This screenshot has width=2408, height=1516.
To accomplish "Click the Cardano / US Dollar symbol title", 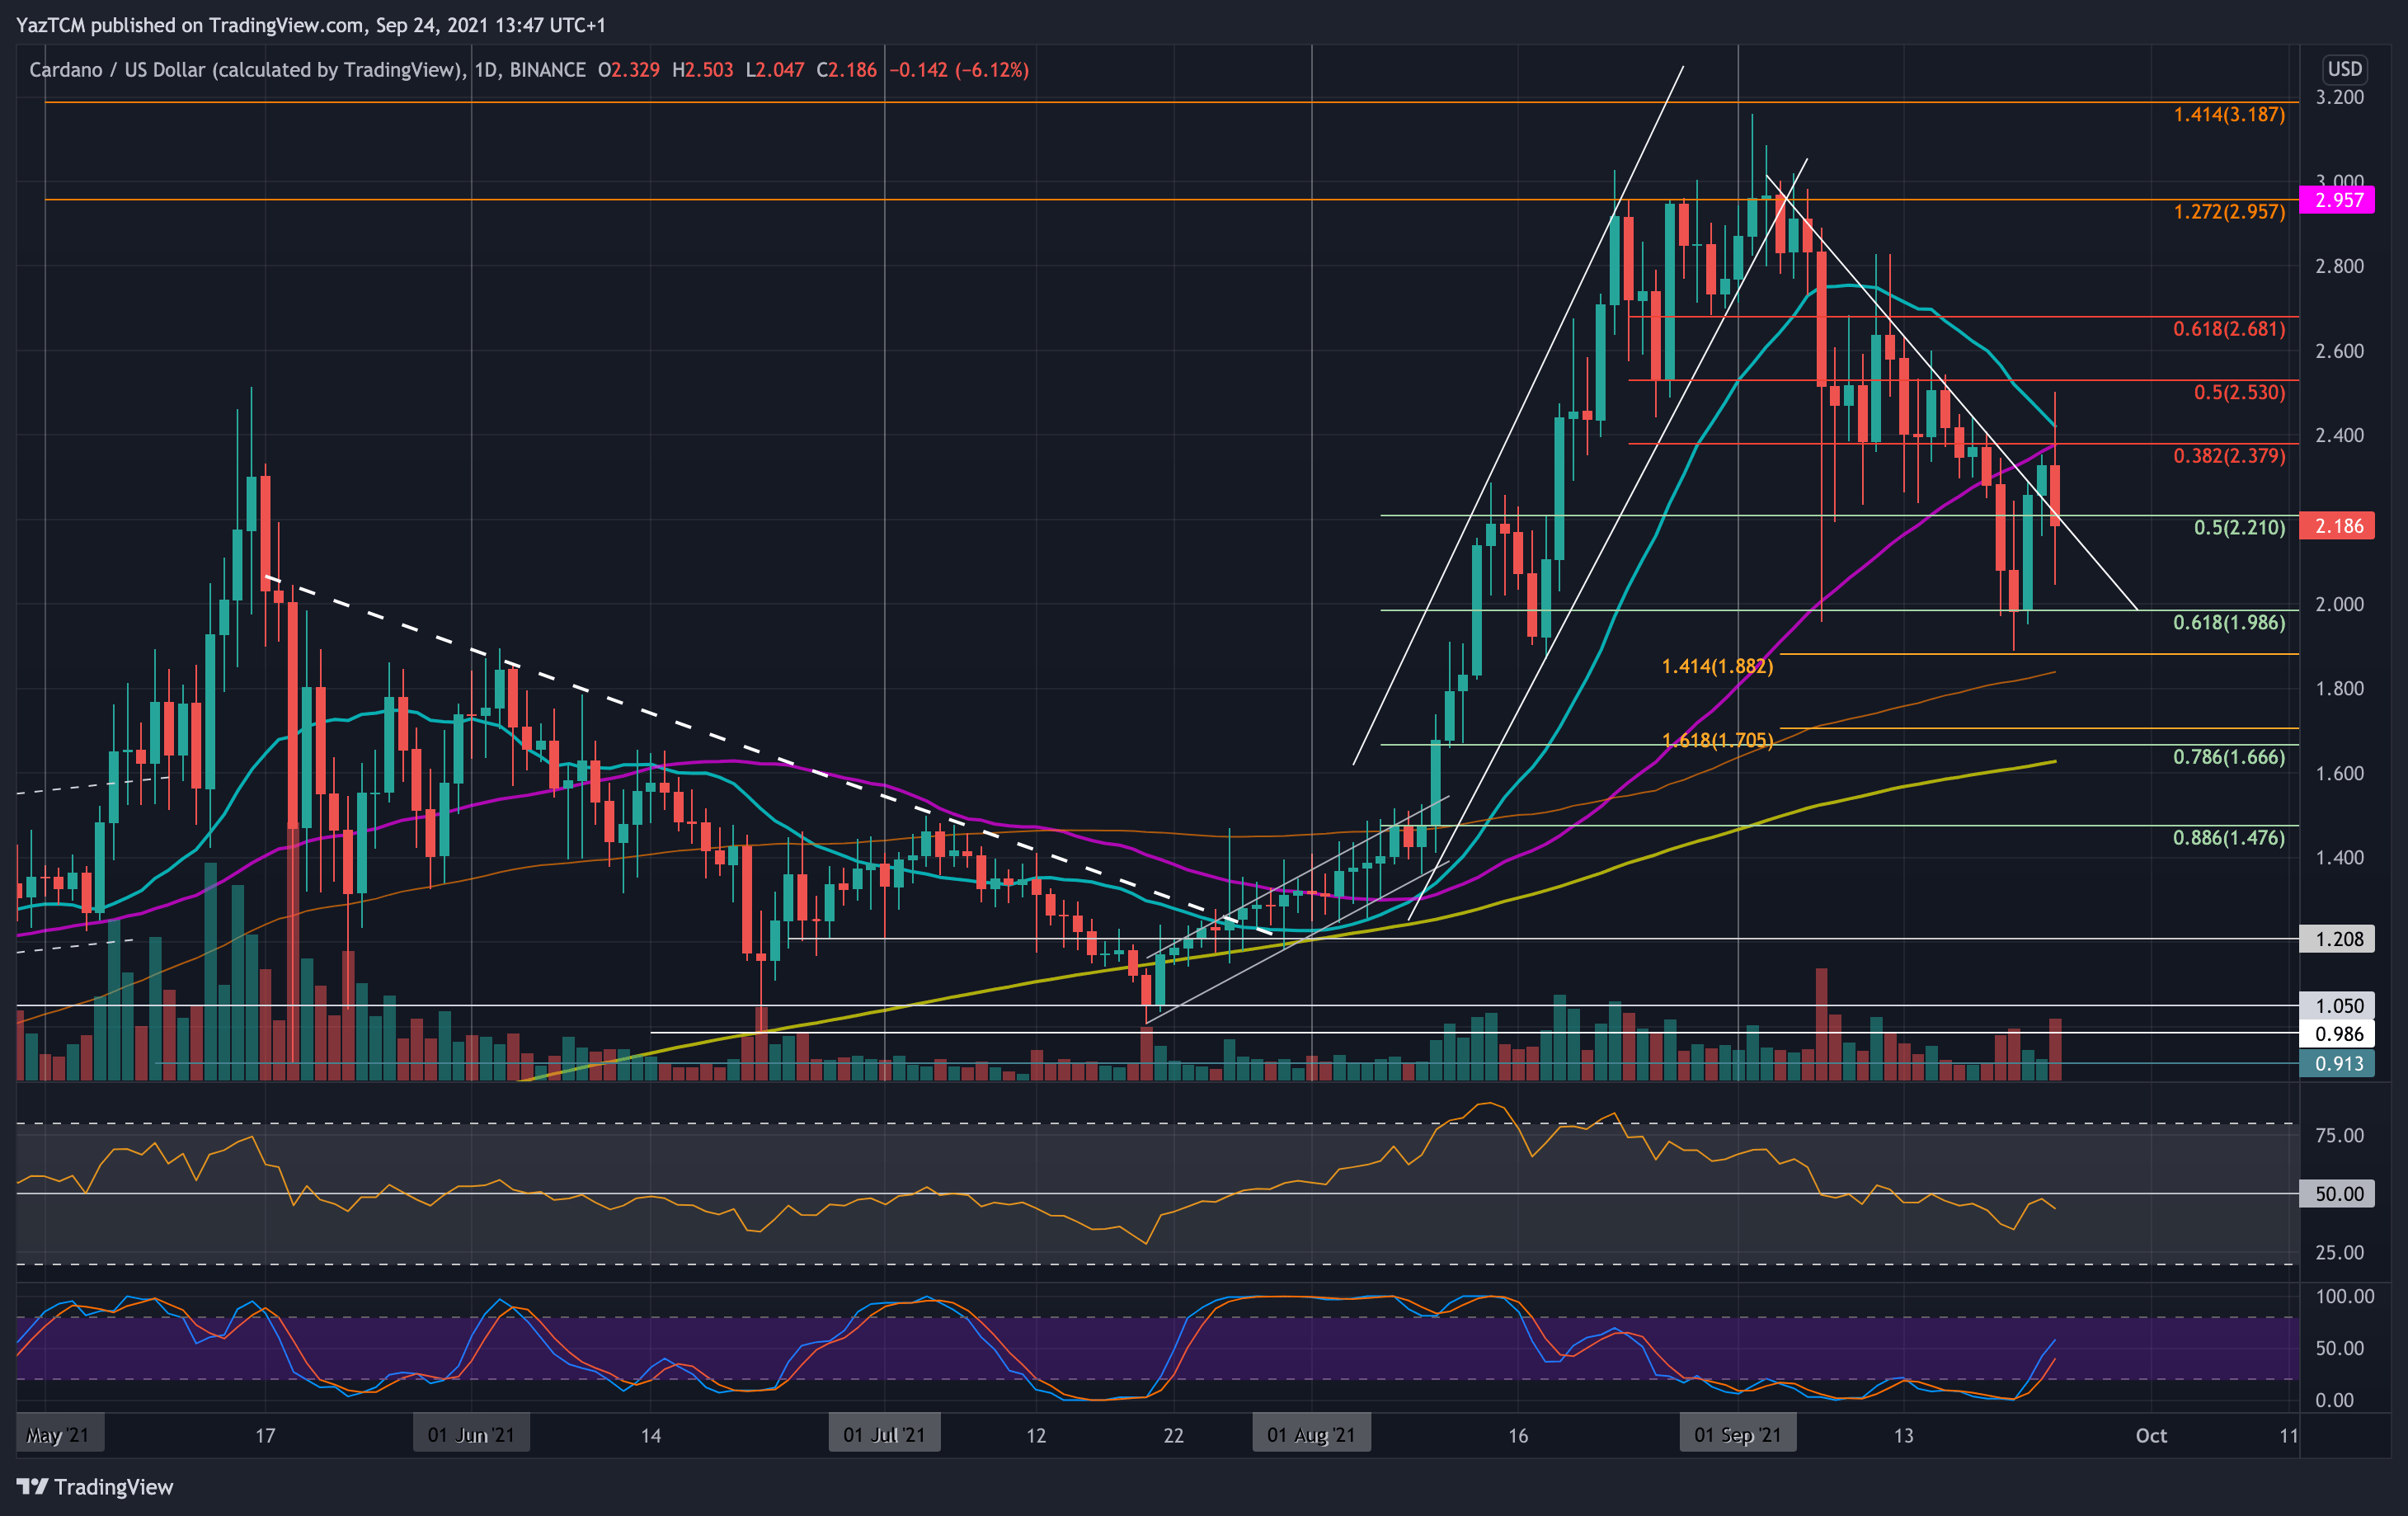I will click(246, 70).
